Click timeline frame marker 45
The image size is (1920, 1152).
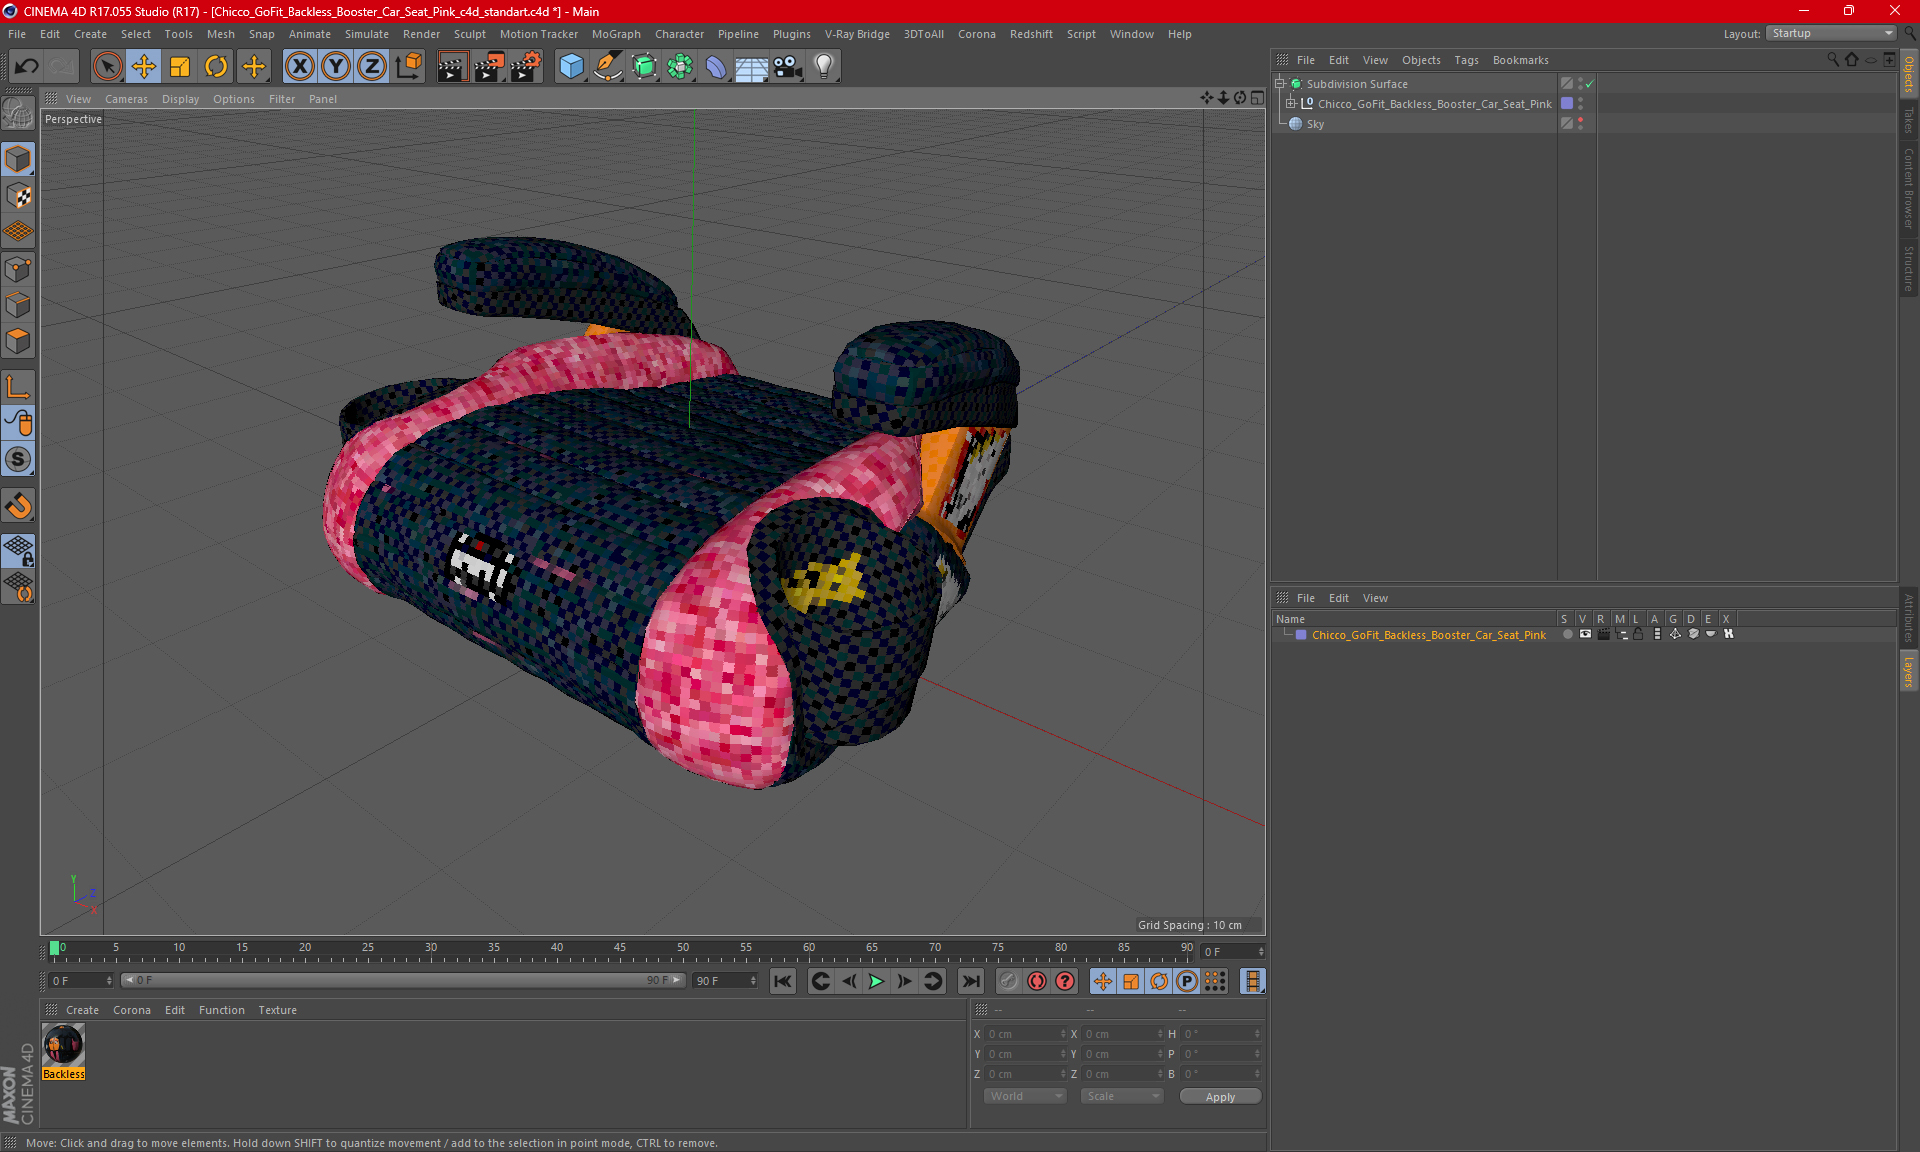pos(620,947)
